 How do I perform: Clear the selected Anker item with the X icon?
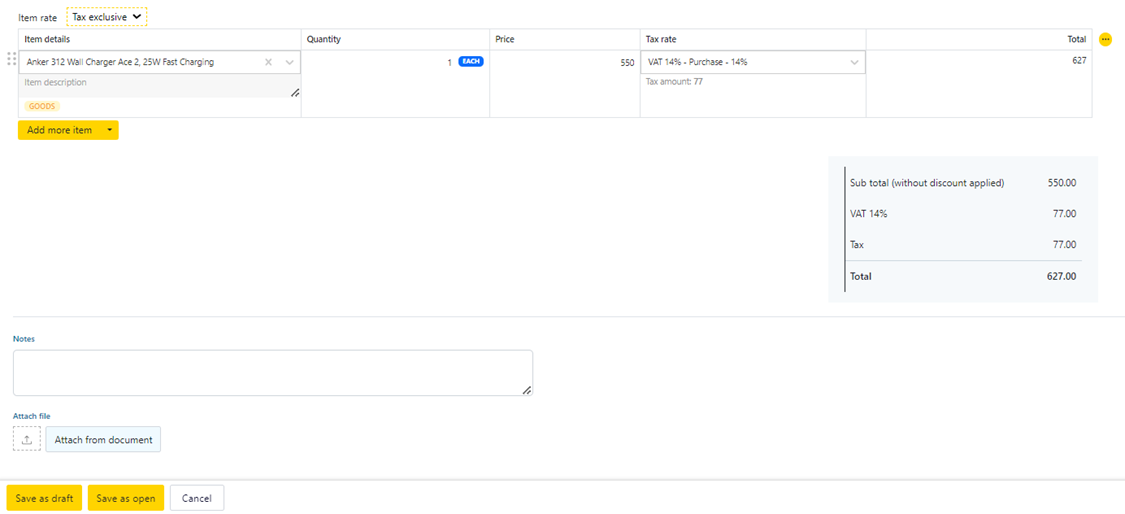pyautogui.click(x=268, y=62)
